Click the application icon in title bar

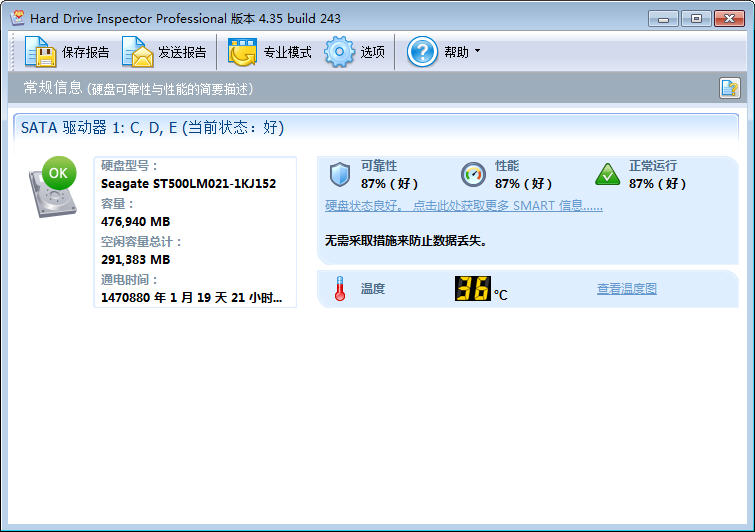point(18,18)
